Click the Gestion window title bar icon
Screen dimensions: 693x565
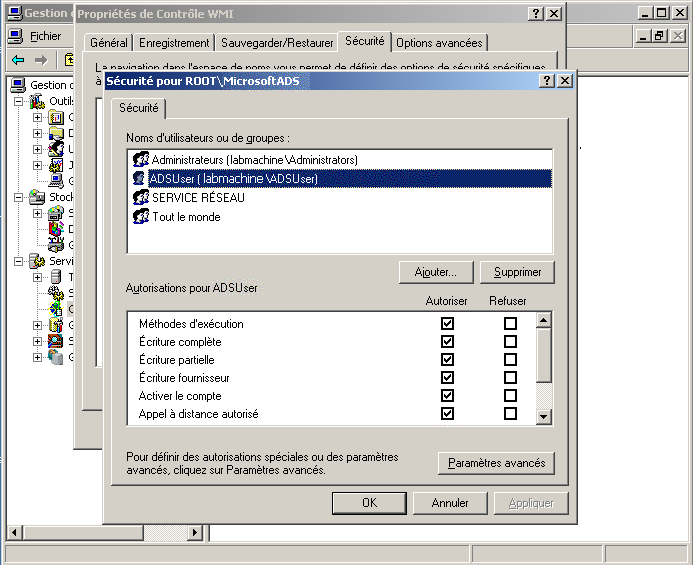click(15, 13)
